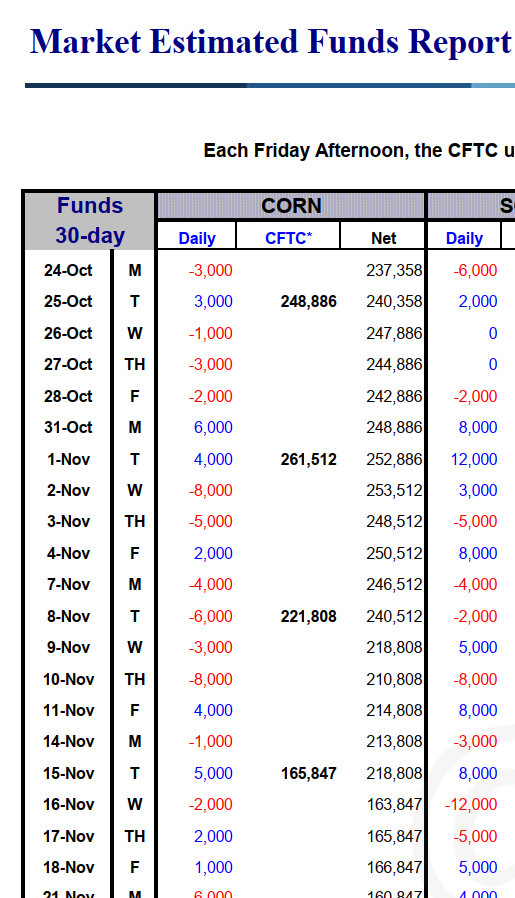
Task: Click the Each Friday Afternoon note text
Action: pos(359,151)
